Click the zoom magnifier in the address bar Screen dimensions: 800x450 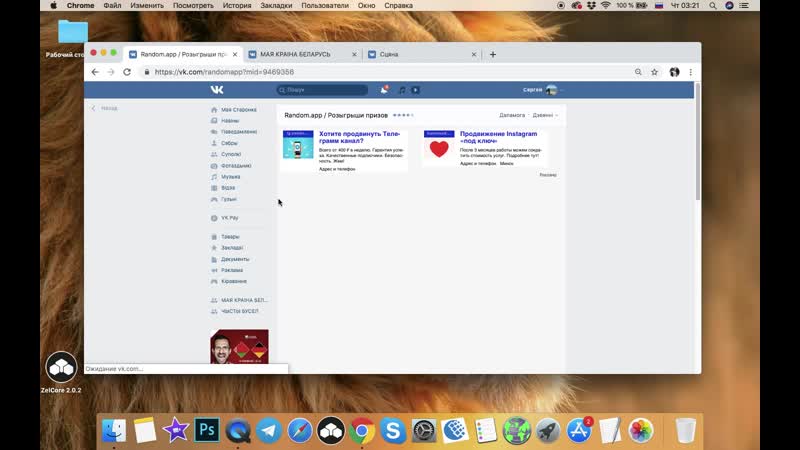(639, 72)
